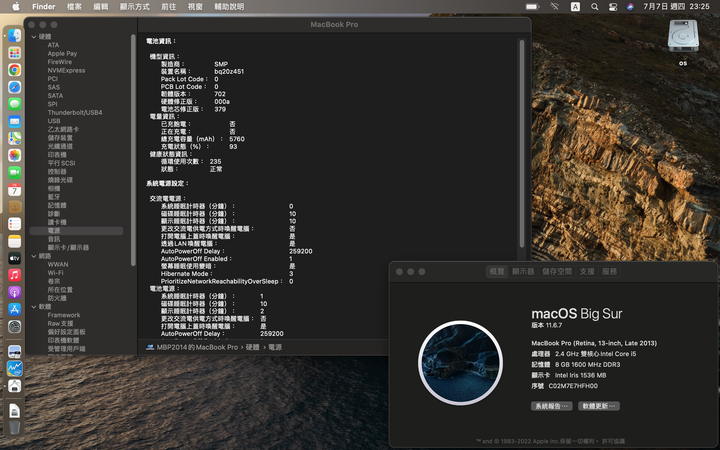
Task: Select 藍牙 in the sidebar
Action: [x=54, y=197]
